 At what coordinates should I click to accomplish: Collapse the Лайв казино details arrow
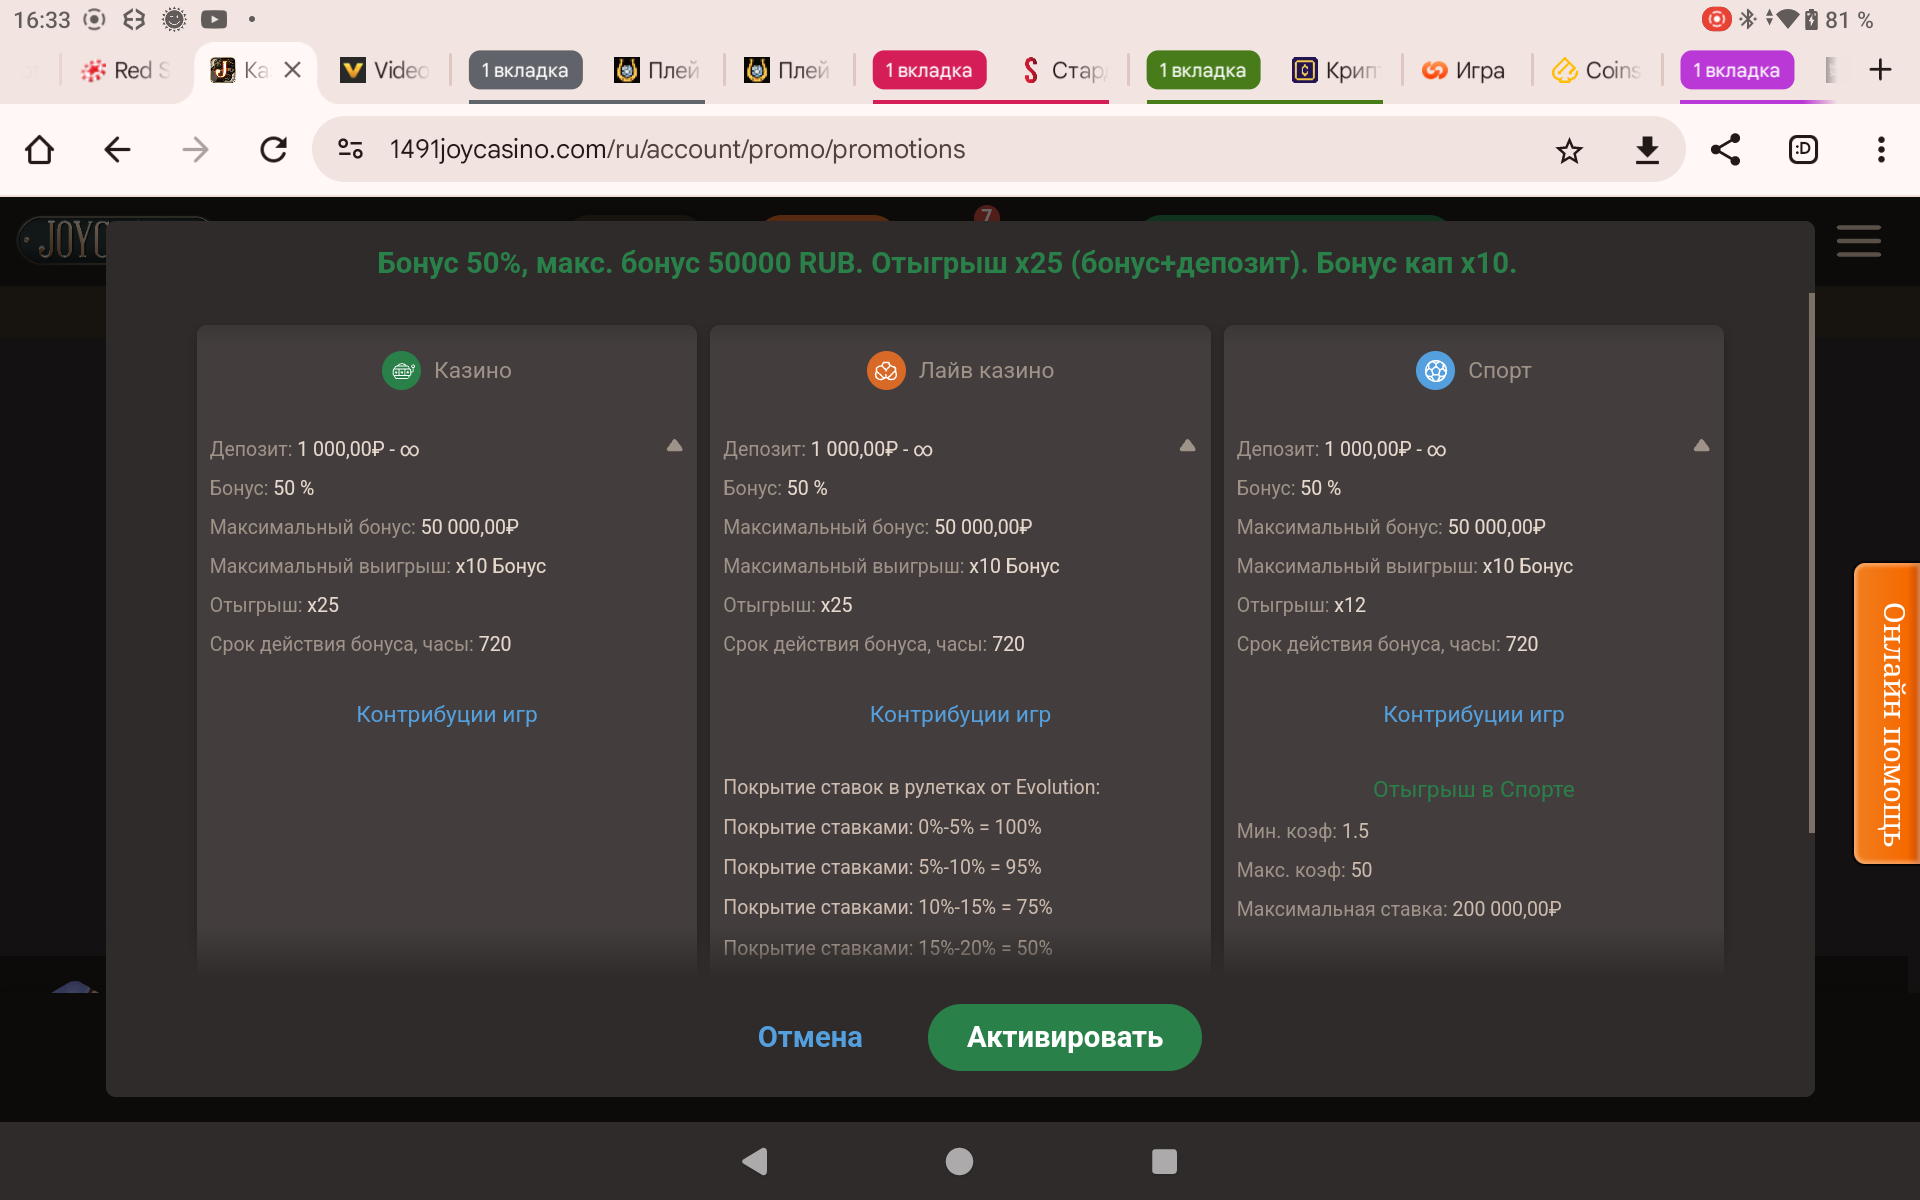point(1188,446)
